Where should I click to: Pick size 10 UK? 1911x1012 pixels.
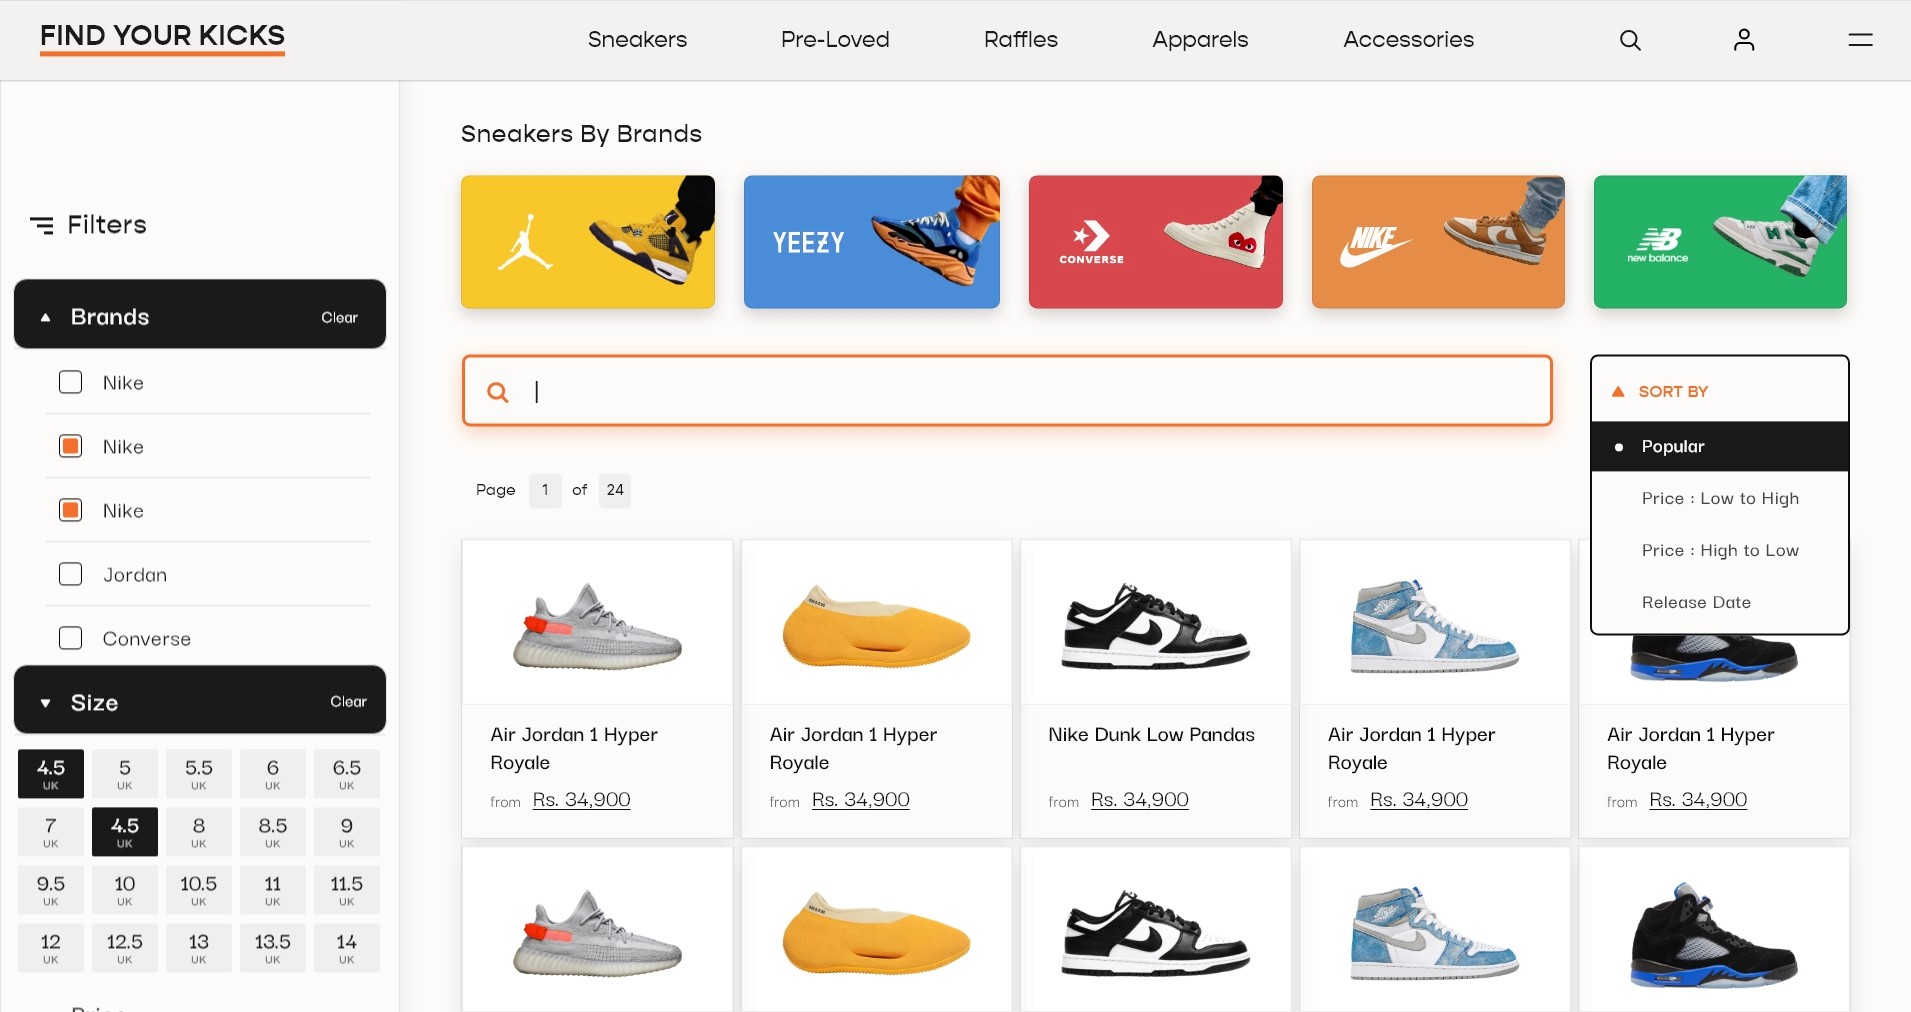point(125,890)
